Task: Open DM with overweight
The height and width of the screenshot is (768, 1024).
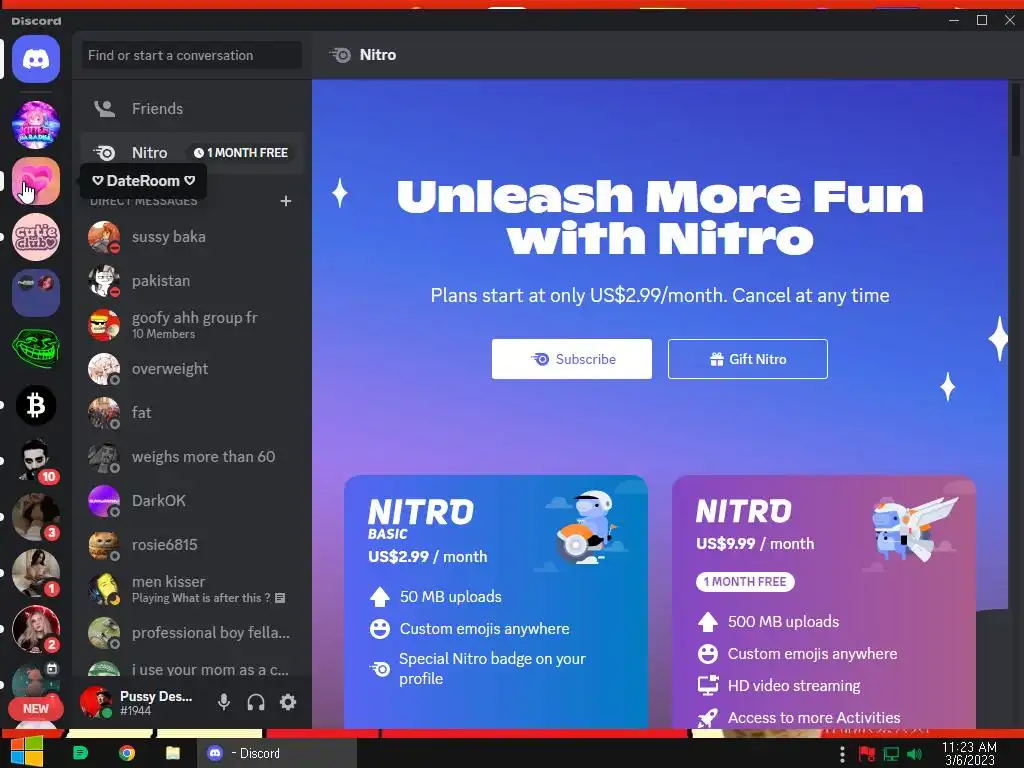Action: click(192, 369)
